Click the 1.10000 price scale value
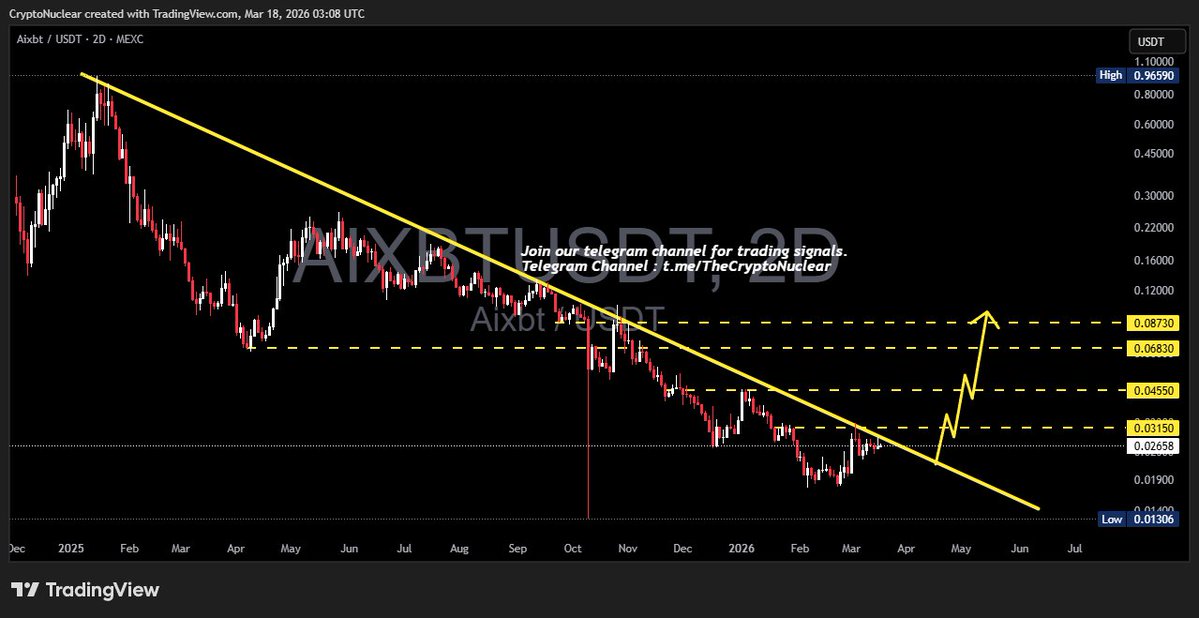 (x=1152, y=61)
